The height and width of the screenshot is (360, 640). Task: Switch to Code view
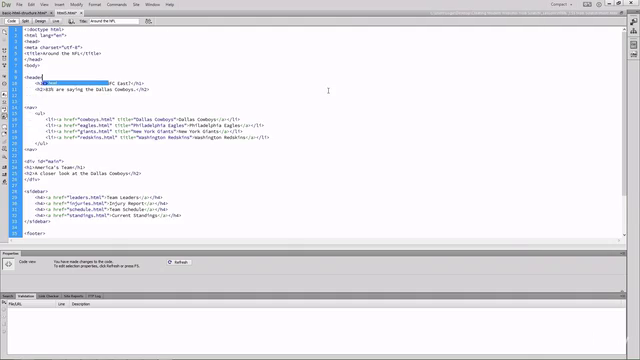point(11,21)
